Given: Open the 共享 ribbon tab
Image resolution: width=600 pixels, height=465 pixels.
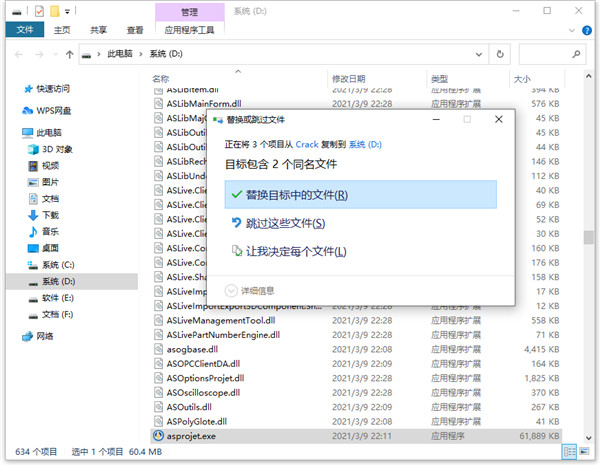Looking at the screenshot, I should [x=98, y=30].
